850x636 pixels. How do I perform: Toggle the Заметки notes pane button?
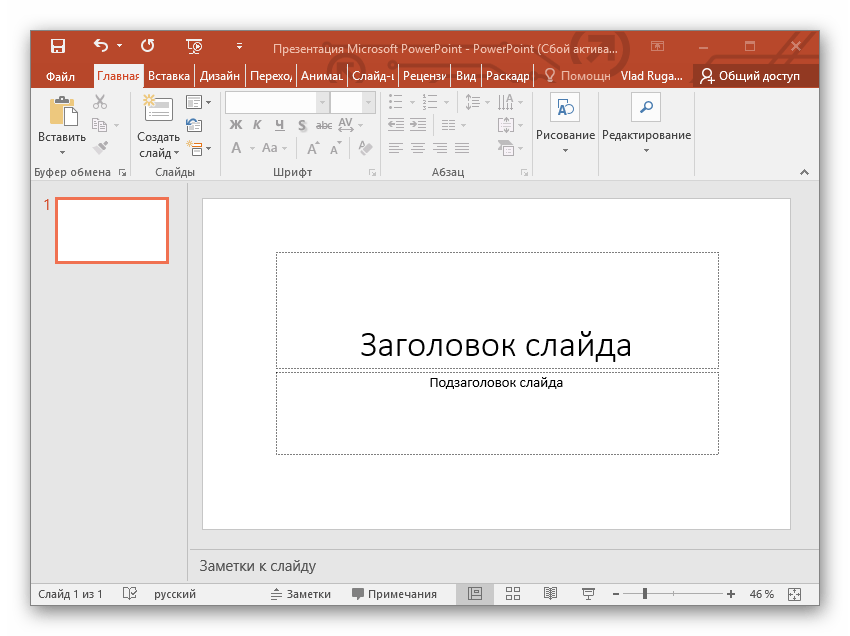pyautogui.click(x=301, y=594)
